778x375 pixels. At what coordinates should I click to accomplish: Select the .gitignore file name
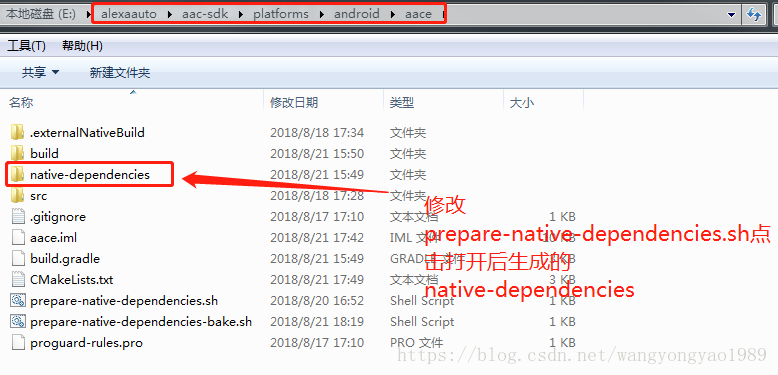point(58,217)
